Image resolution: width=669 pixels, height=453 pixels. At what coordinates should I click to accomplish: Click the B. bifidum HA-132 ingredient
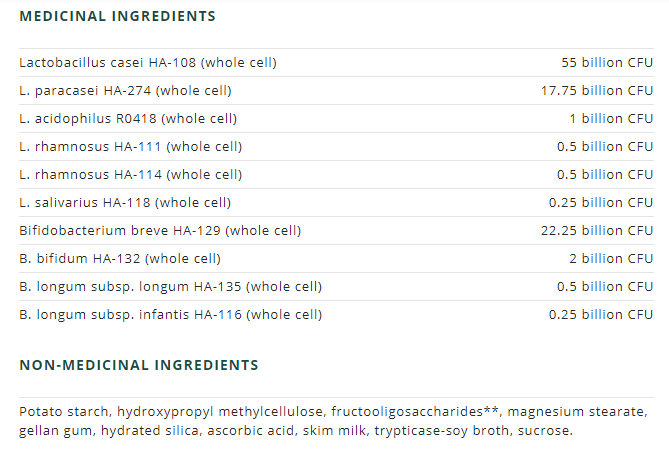coord(120,259)
